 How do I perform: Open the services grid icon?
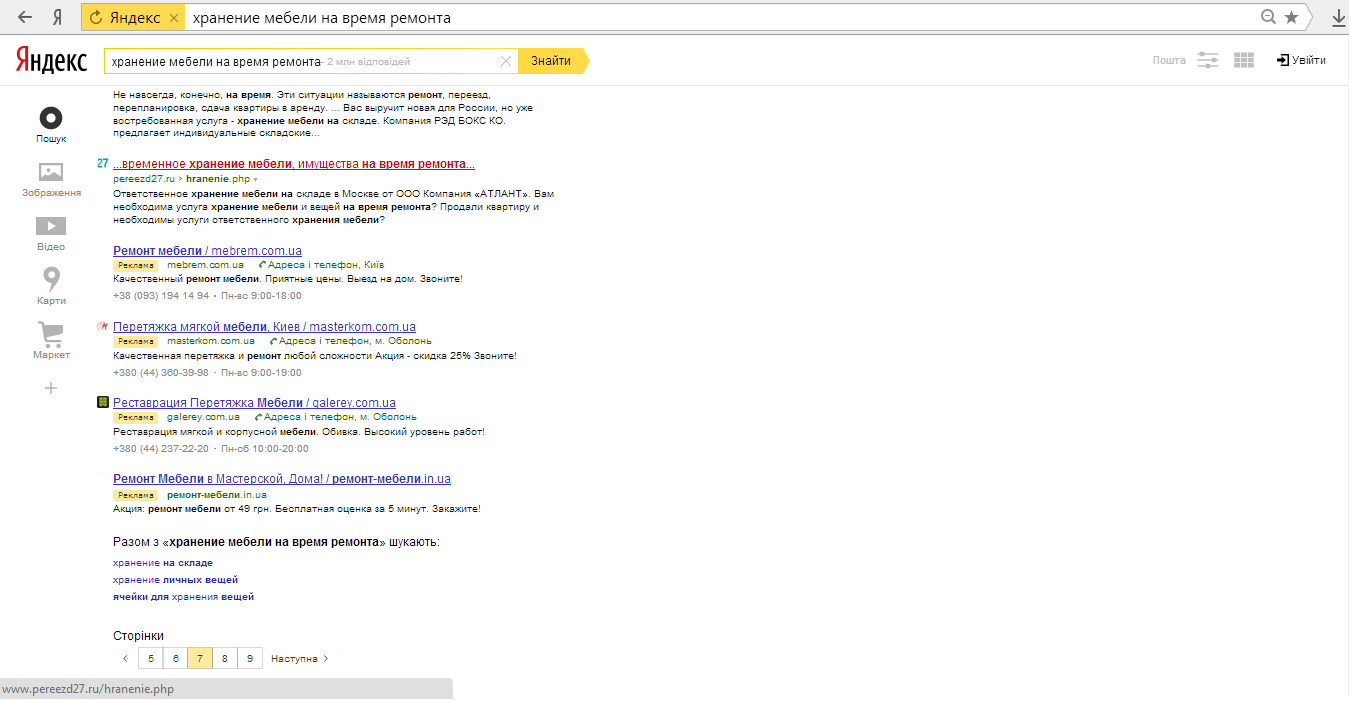(x=1244, y=60)
